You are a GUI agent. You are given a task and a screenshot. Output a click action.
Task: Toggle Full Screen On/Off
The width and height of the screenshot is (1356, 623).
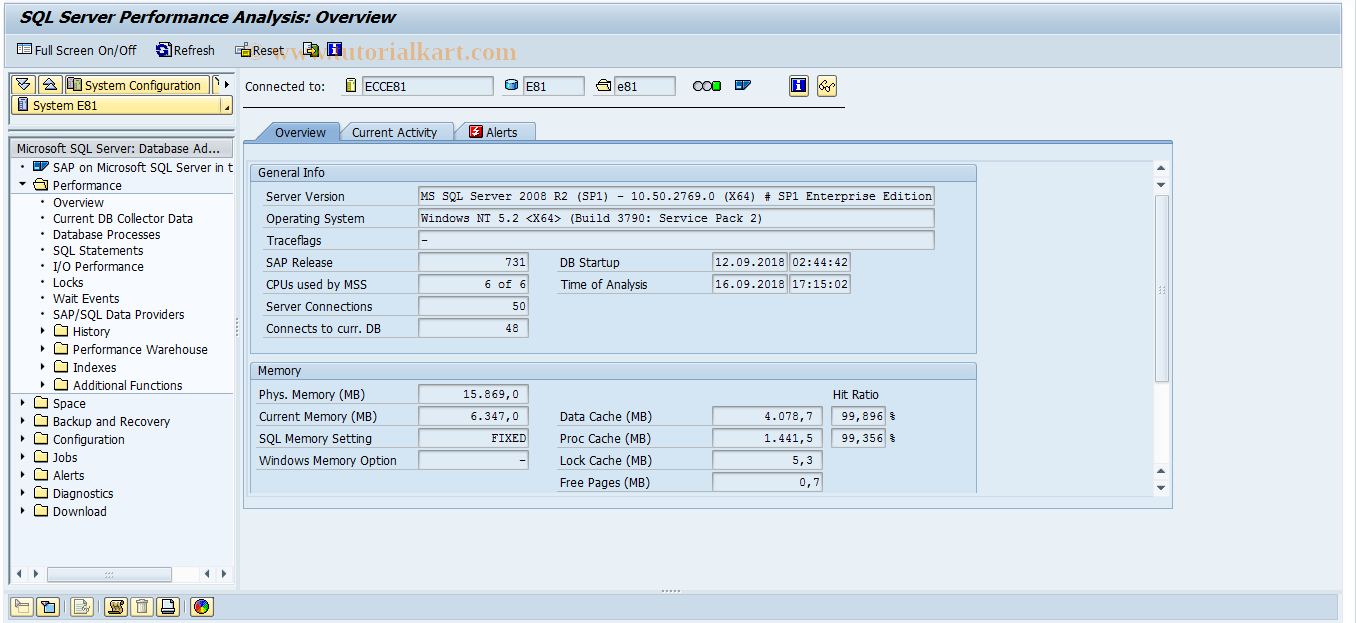click(x=77, y=50)
